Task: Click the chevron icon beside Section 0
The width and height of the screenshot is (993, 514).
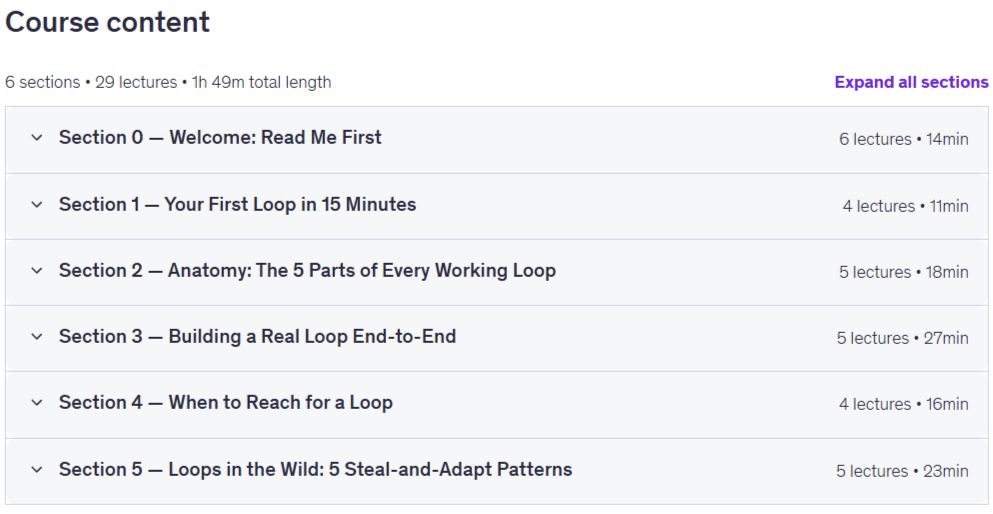Action: point(37,137)
